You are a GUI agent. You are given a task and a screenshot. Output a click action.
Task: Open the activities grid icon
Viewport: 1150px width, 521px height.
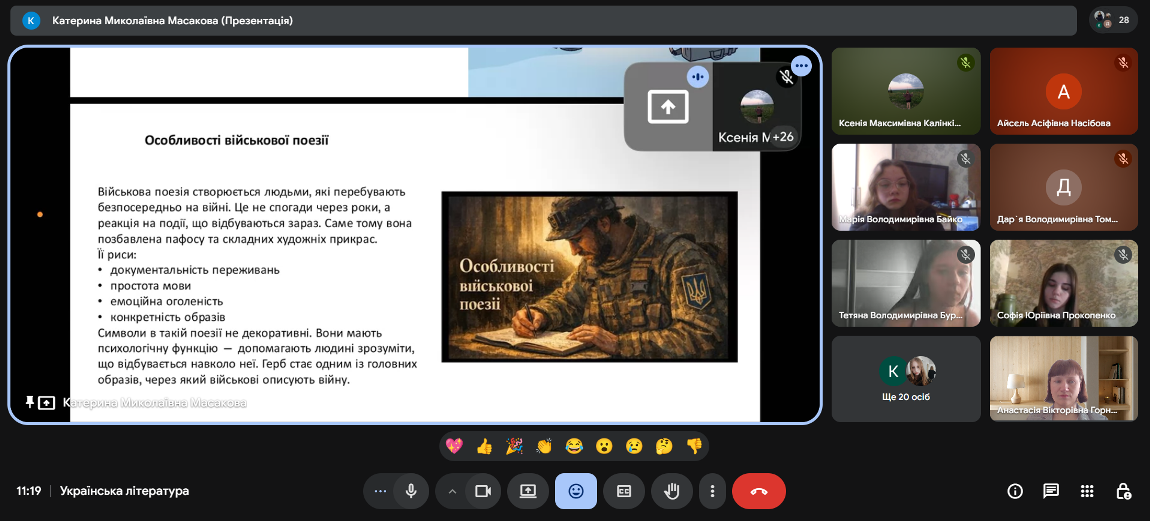(x=1087, y=491)
